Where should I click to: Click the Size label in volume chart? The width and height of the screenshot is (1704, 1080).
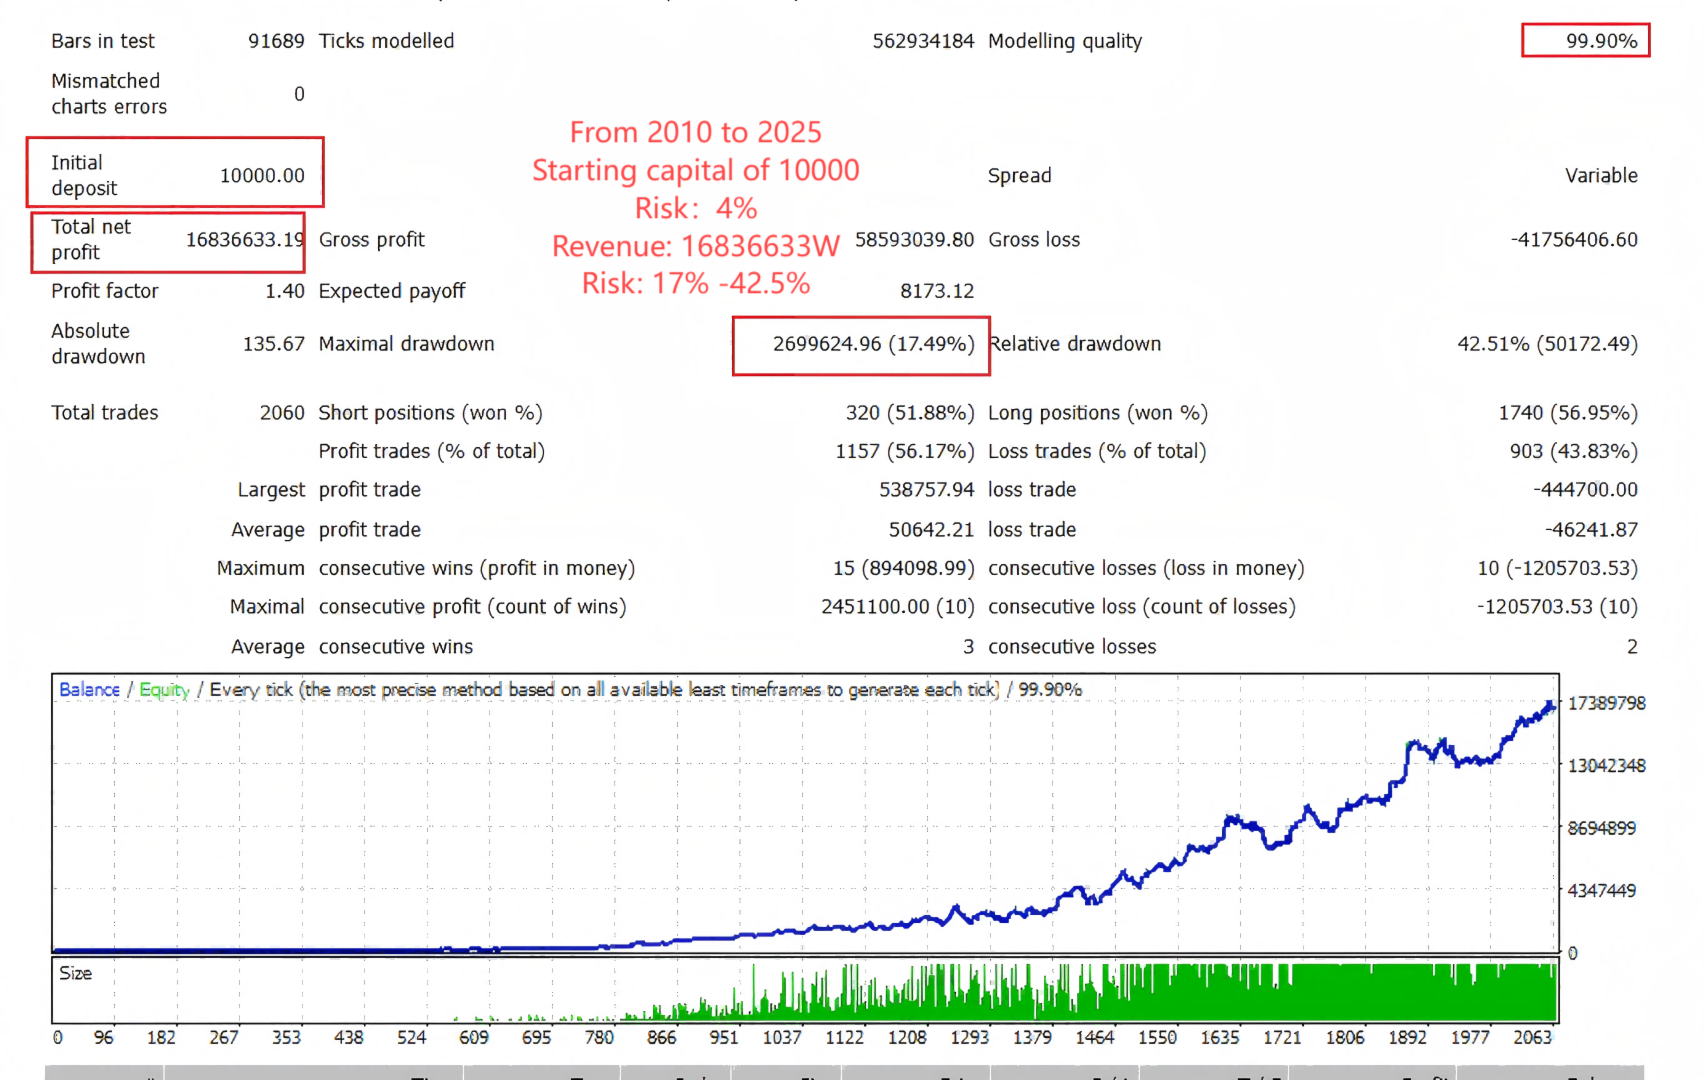pos(75,974)
